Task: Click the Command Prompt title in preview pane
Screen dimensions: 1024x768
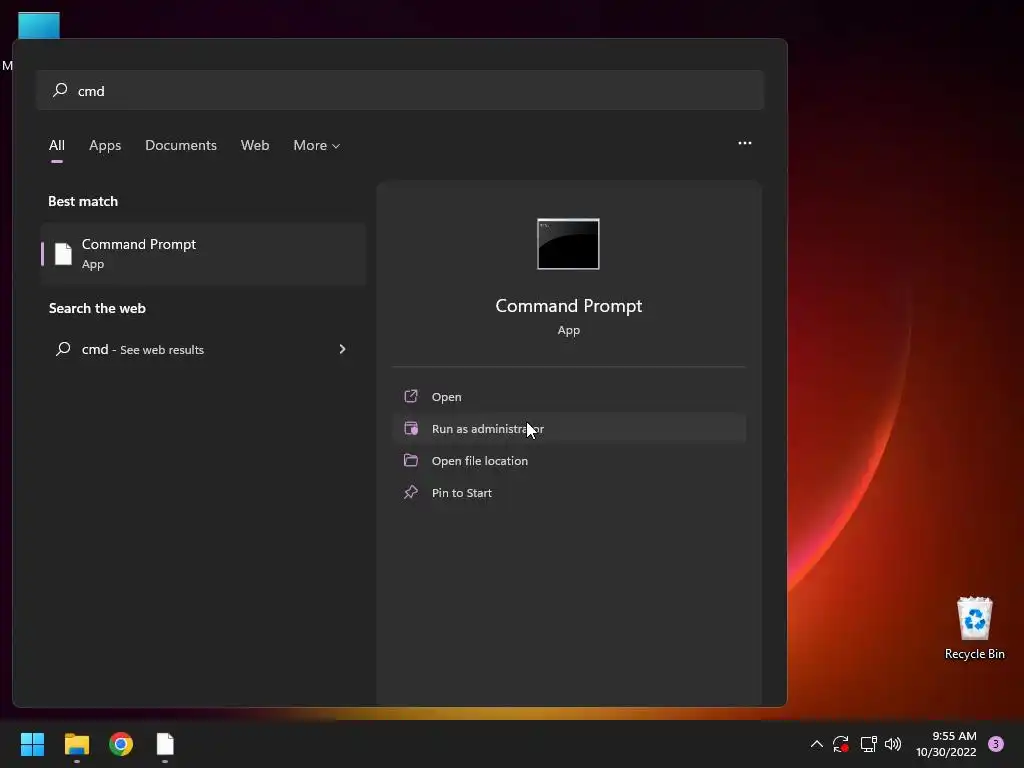Action: [x=569, y=306]
